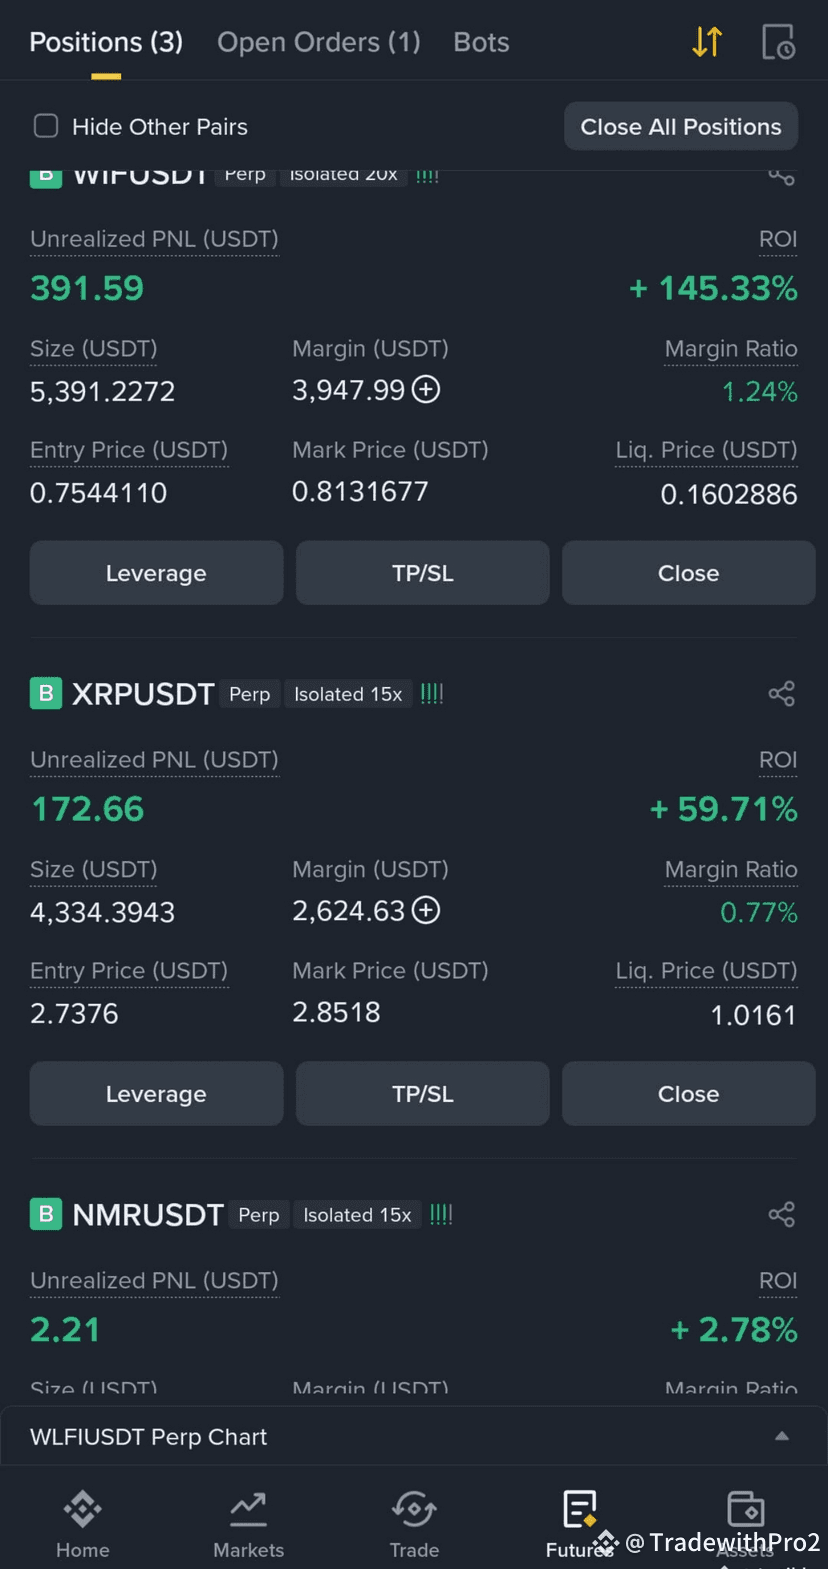The width and height of the screenshot is (828, 1569).
Task: Add margin to WIFUSDT position plus icon
Action: tap(426, 389)
